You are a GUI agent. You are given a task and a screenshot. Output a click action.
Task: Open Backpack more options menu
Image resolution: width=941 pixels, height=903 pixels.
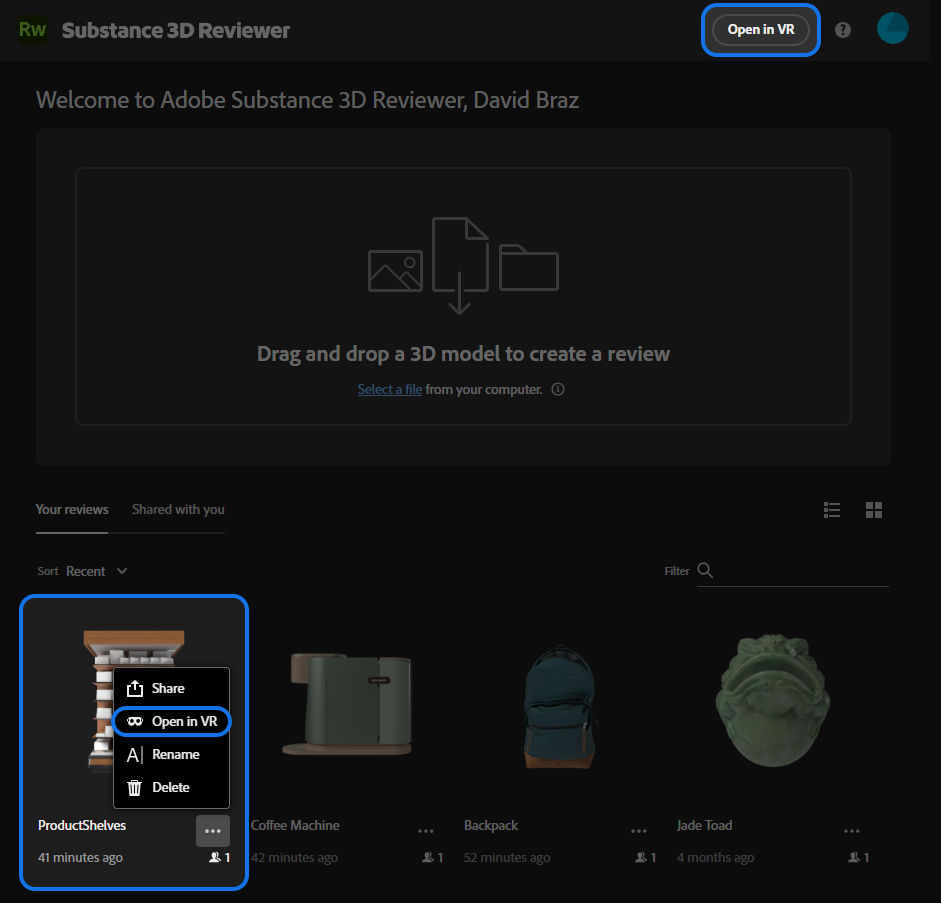pos(639,831)
